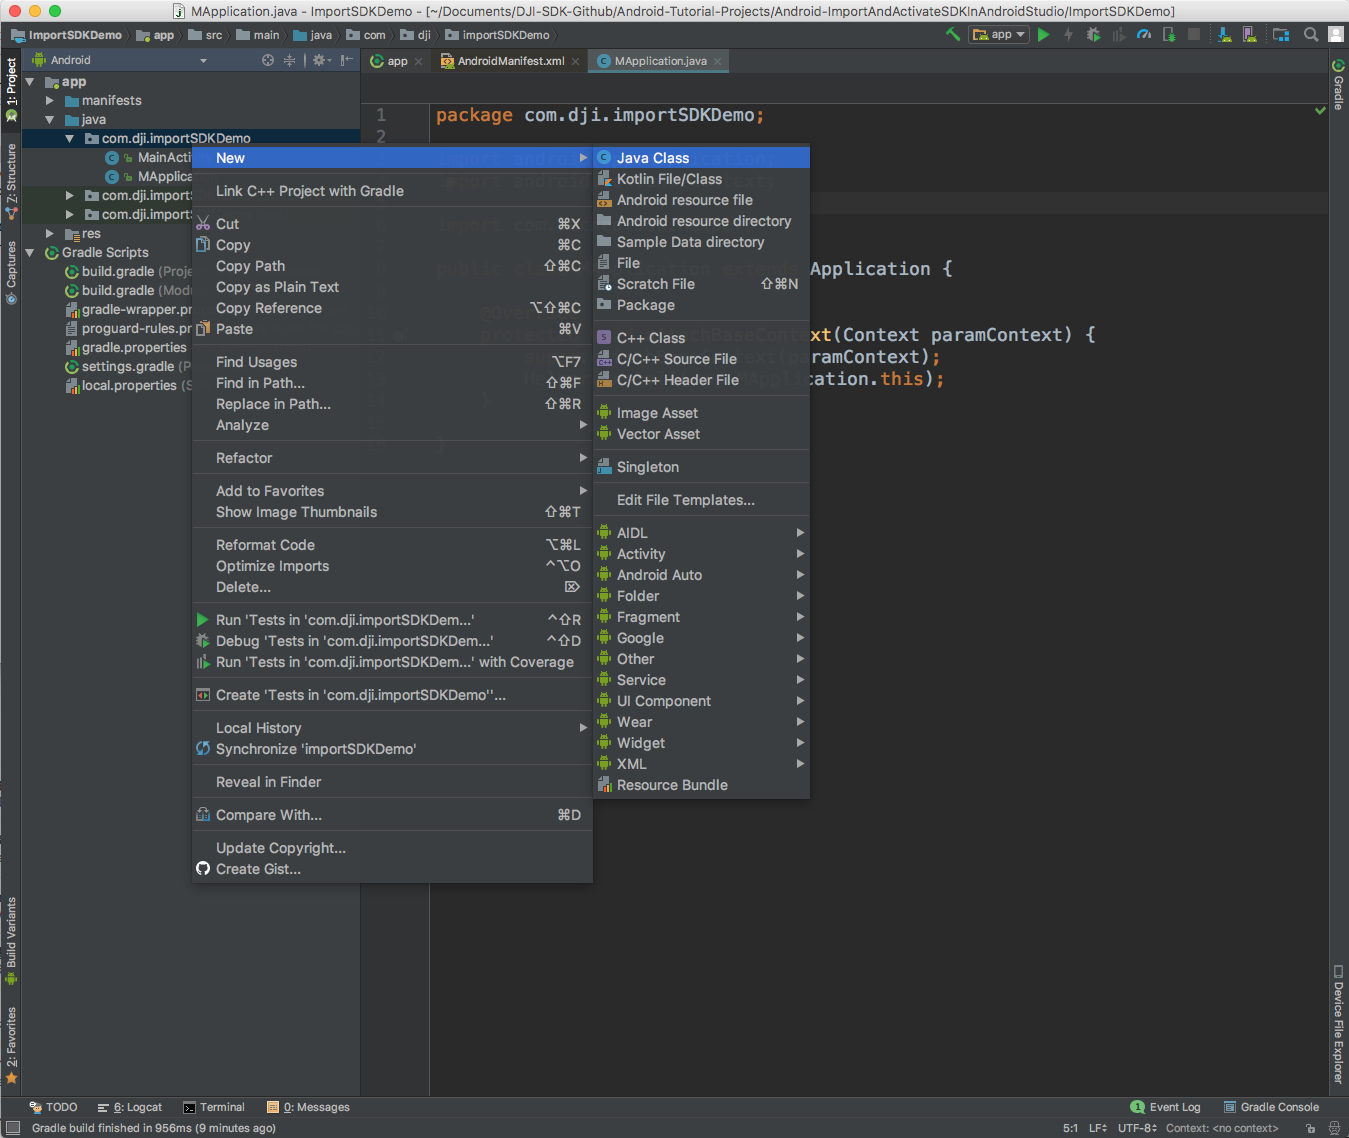The width and height of the screenshot is (1349, 1138).
Task: Attach debugger to Android process icon
Action: (x=1169, y=34)
